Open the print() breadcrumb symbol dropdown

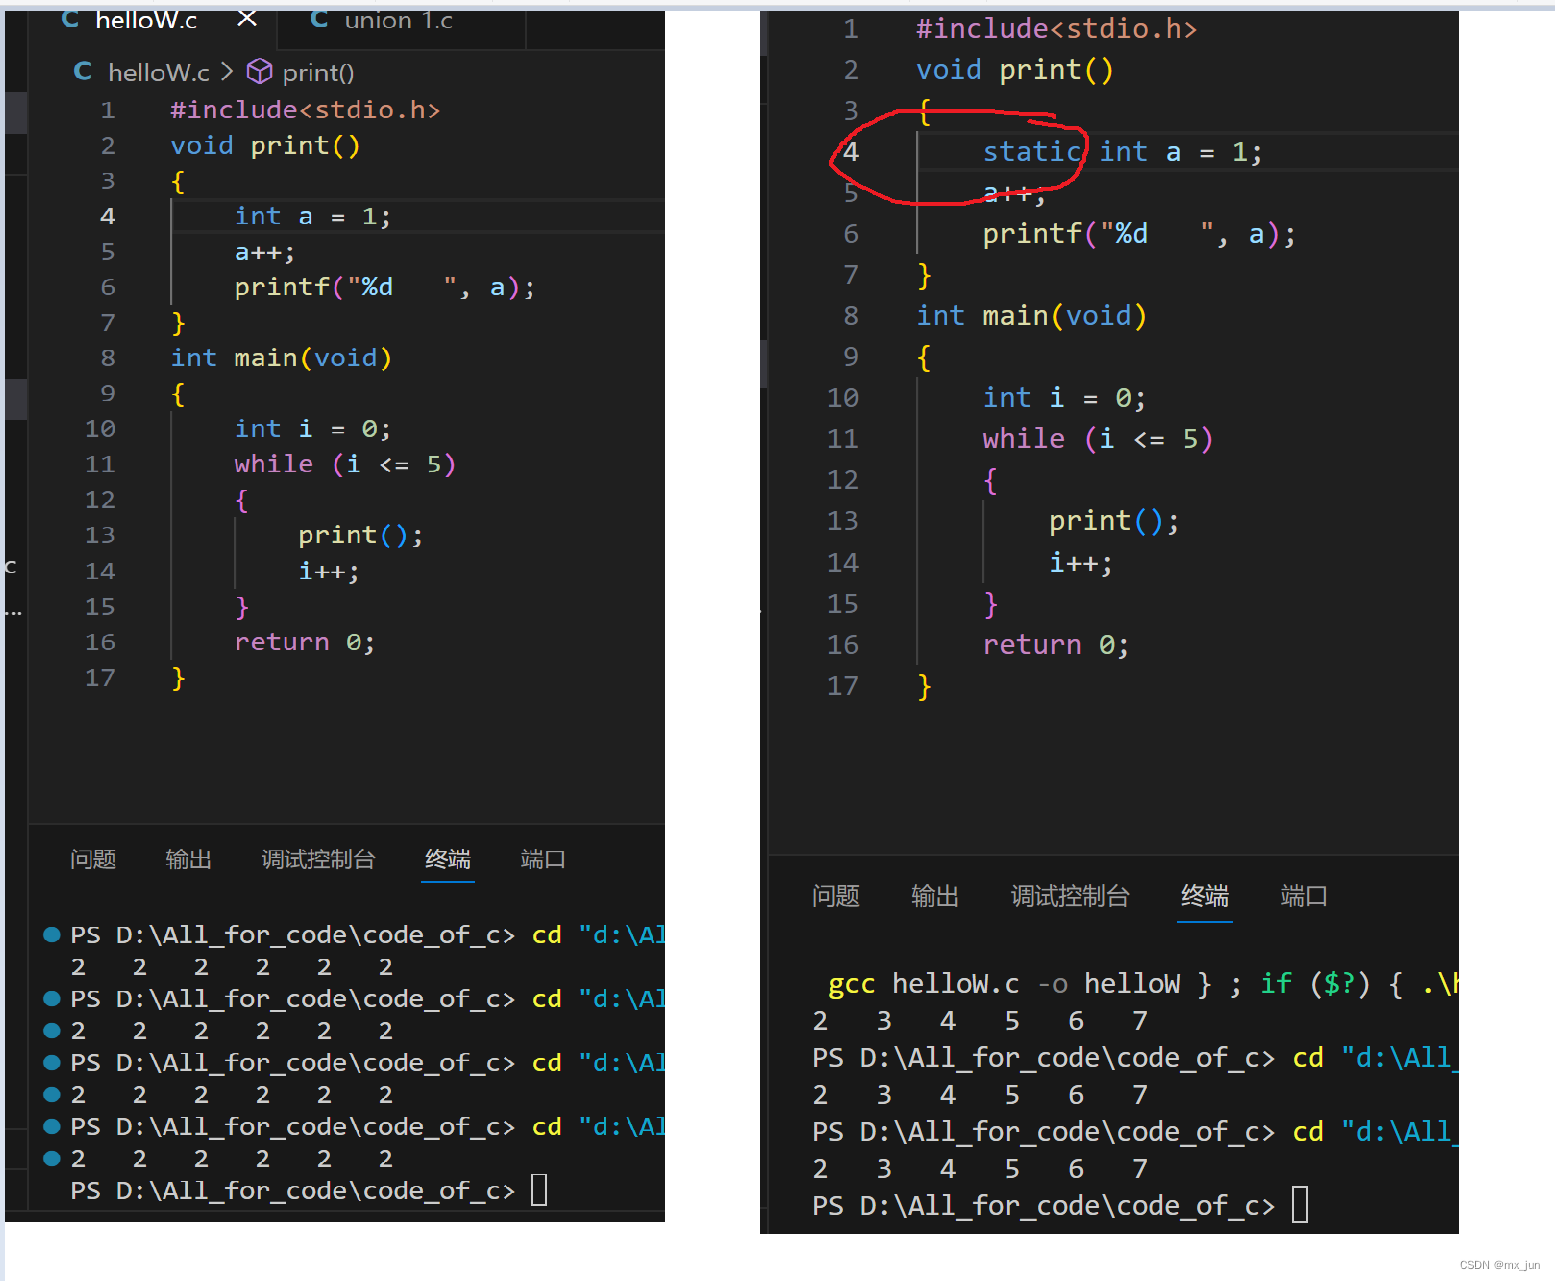[318, 71]
